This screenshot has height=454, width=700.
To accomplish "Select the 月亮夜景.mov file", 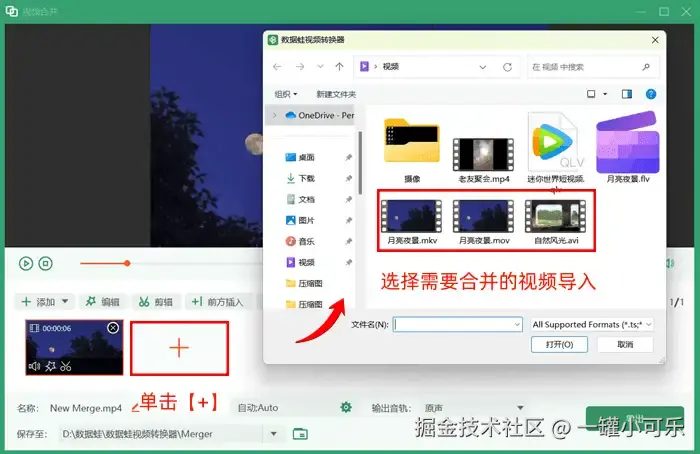I will 484,222.
